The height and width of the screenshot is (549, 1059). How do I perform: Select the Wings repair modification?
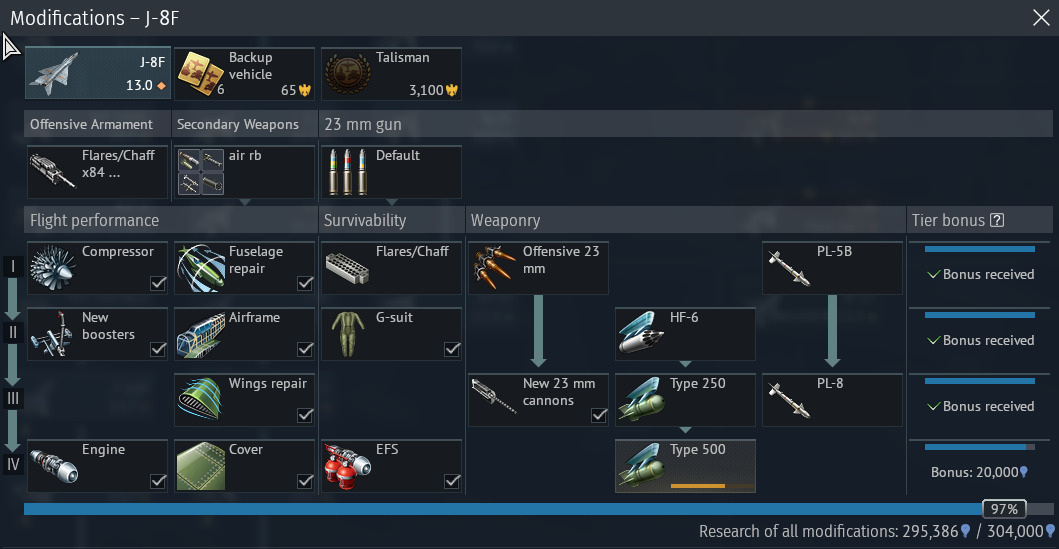244,400
